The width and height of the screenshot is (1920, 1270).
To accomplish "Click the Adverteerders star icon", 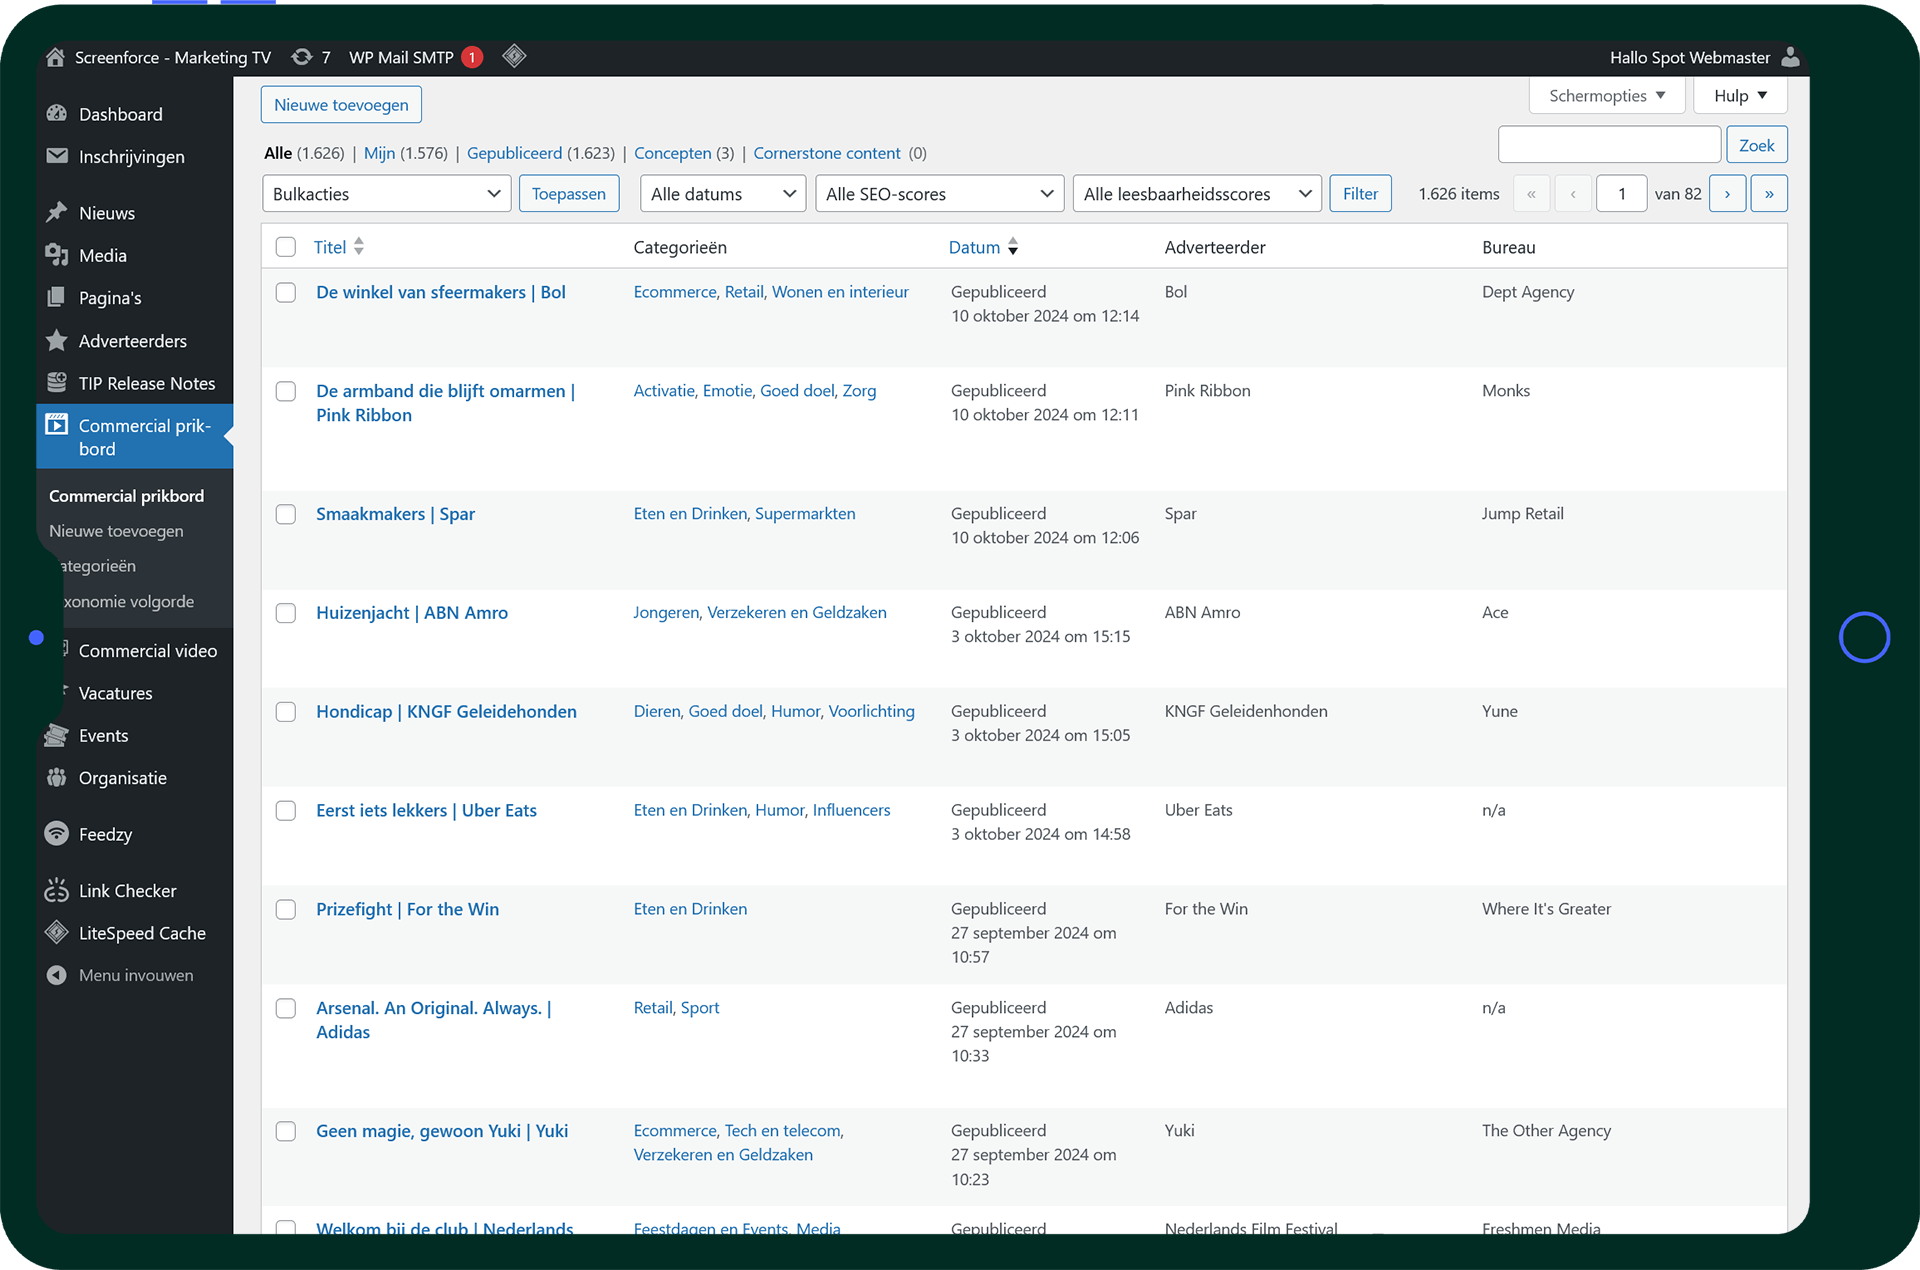I will tap(57, 341).
